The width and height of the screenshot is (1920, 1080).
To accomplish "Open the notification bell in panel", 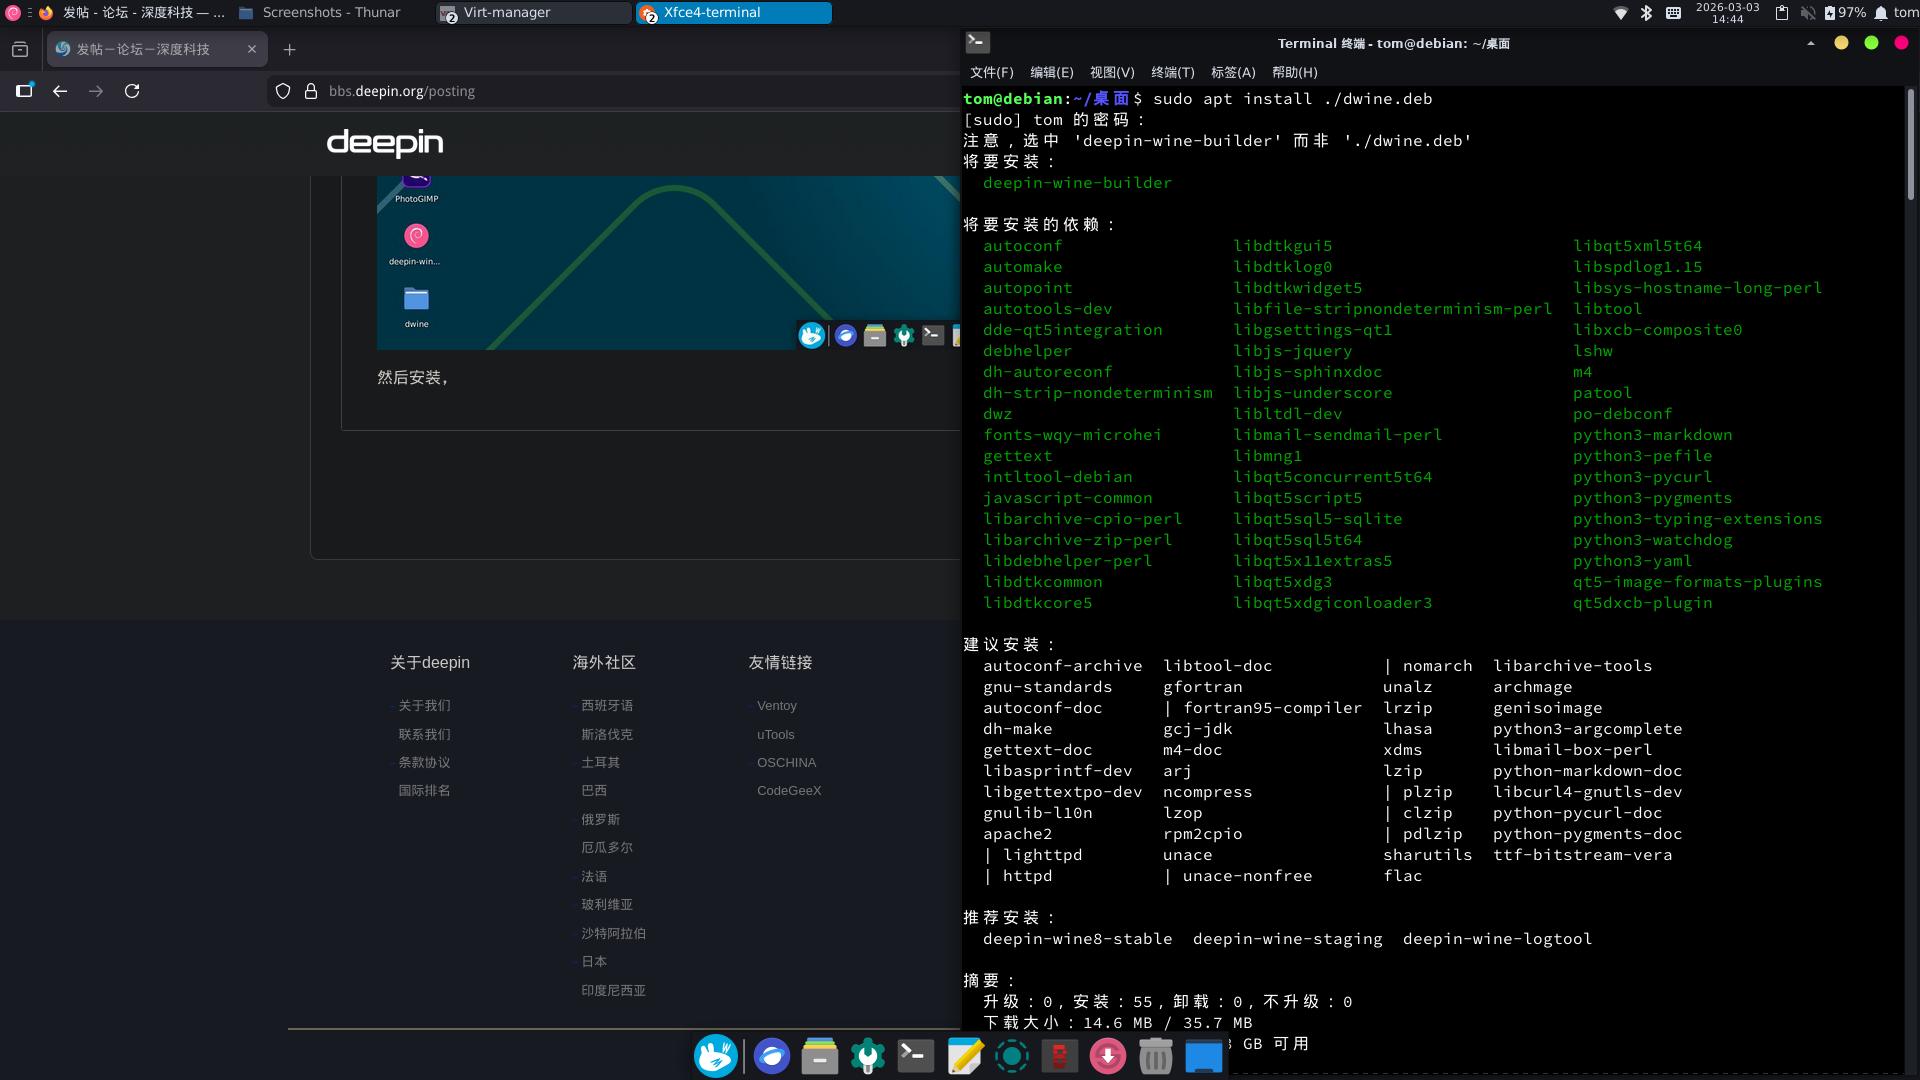I will [x=1880, y=13].
